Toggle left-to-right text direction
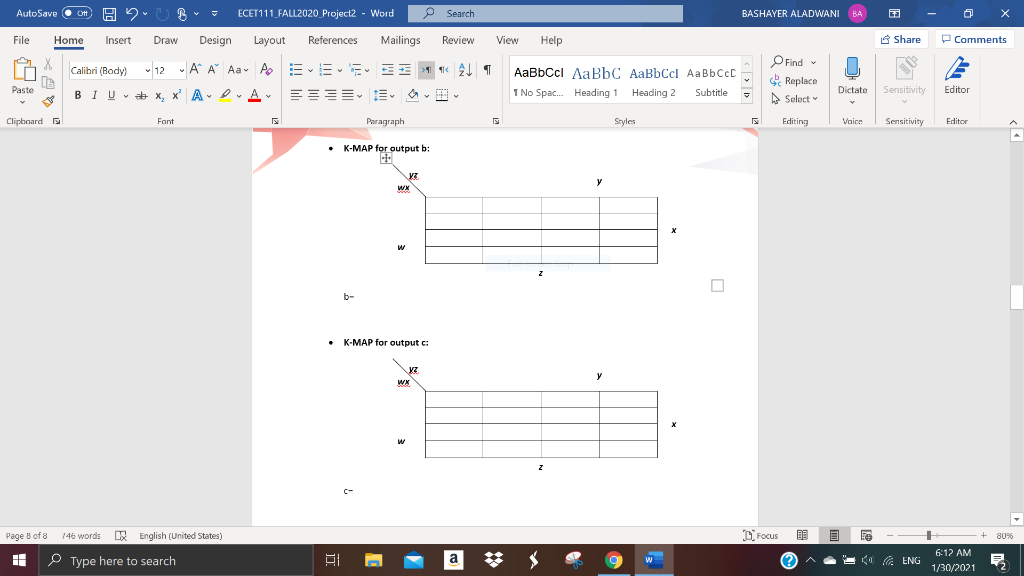The width and height of the screenshot is (1024, 576). pyautogui.click(x=426, y=70)
